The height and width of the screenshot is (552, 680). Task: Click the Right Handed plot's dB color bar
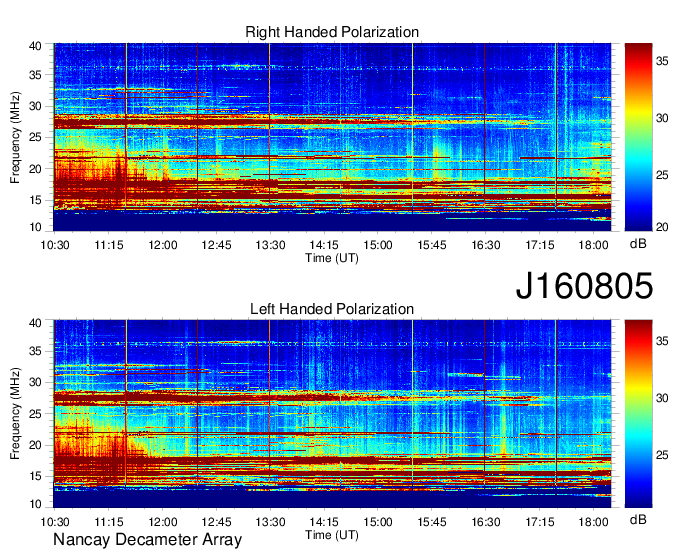pyautogui.click(x=638, y=137)
